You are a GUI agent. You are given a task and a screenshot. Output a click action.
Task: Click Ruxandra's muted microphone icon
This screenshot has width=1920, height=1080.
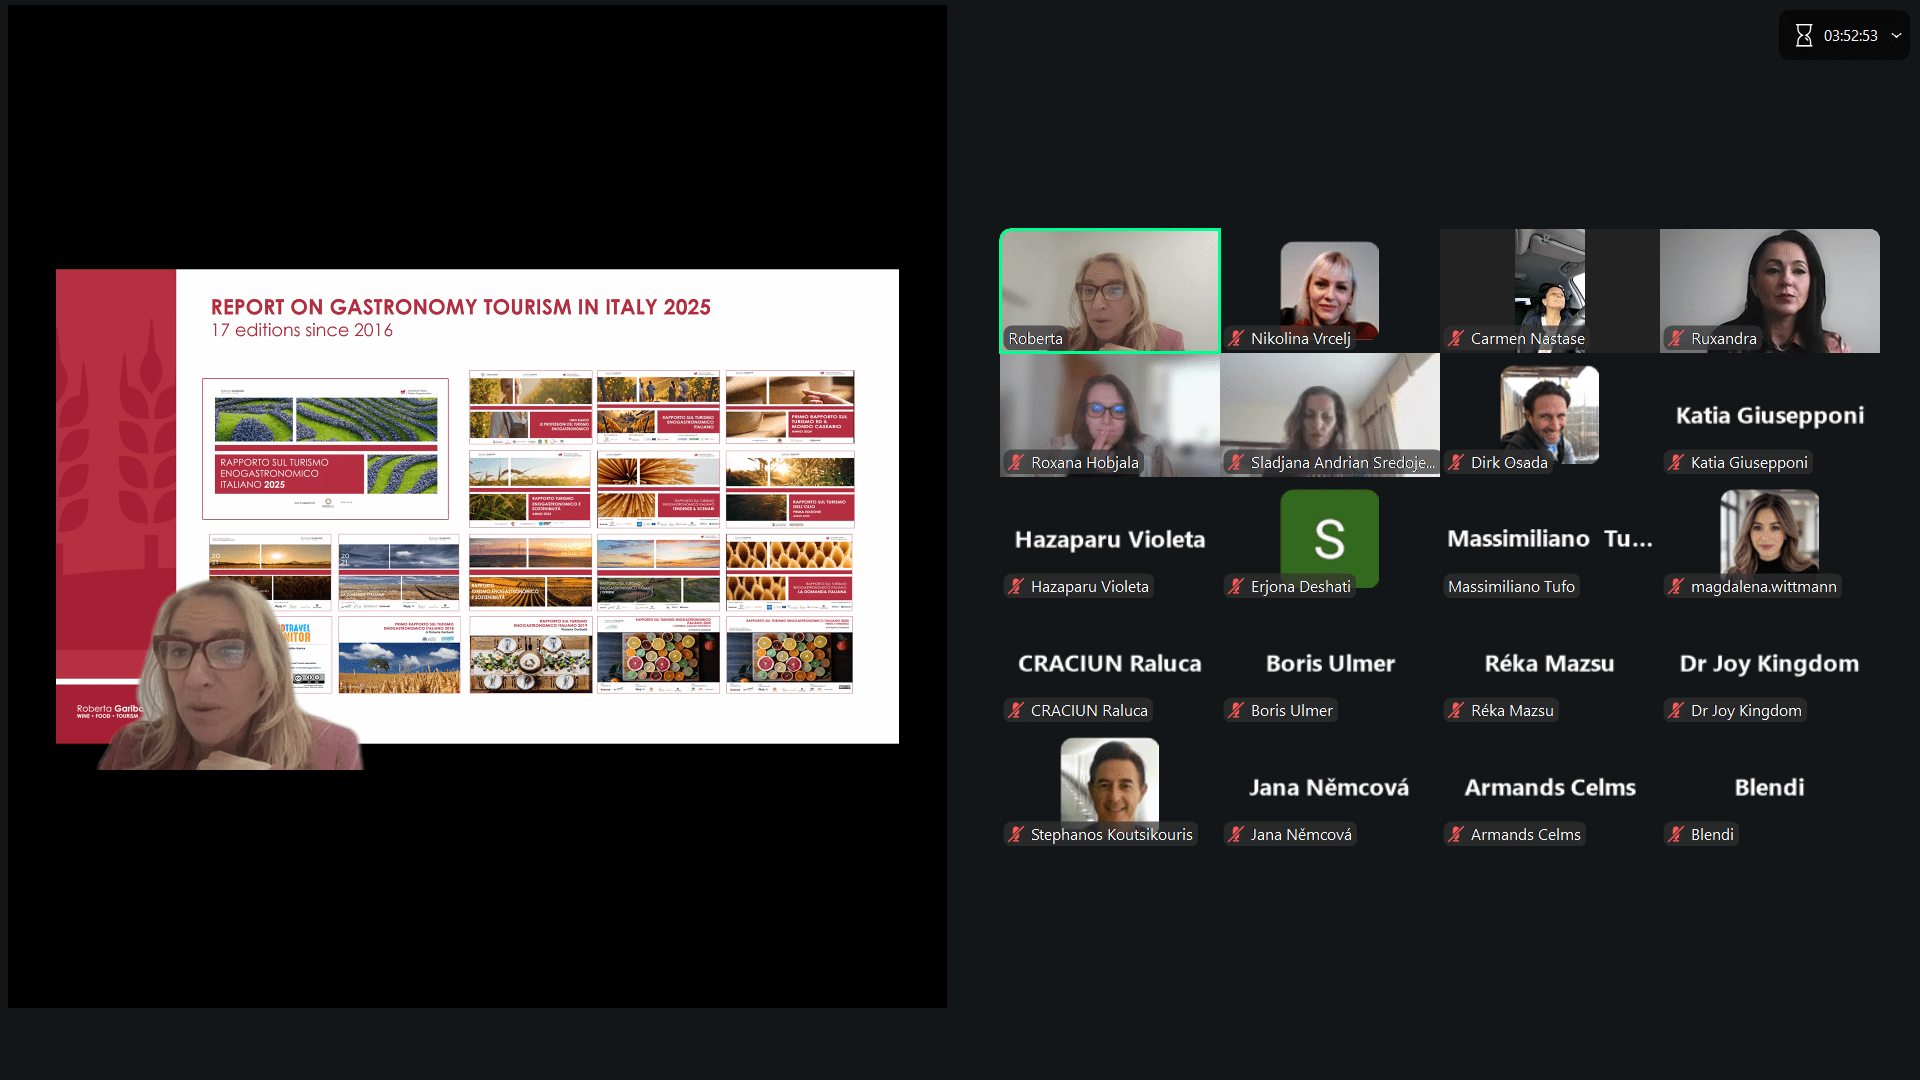point(1677,339)
